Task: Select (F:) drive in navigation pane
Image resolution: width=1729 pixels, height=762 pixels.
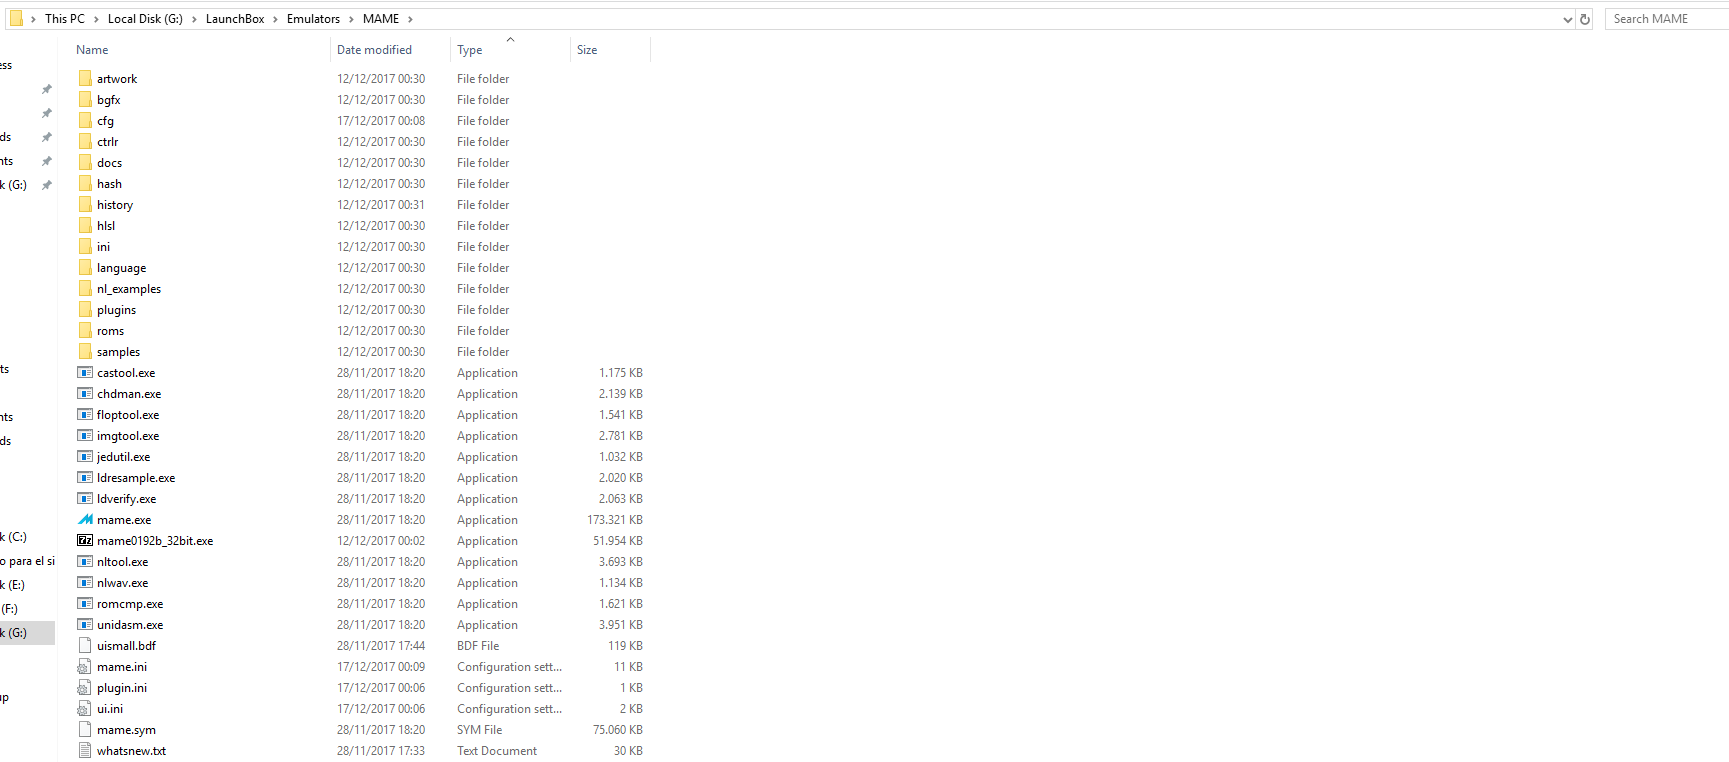Action: (x=9, y=608)
